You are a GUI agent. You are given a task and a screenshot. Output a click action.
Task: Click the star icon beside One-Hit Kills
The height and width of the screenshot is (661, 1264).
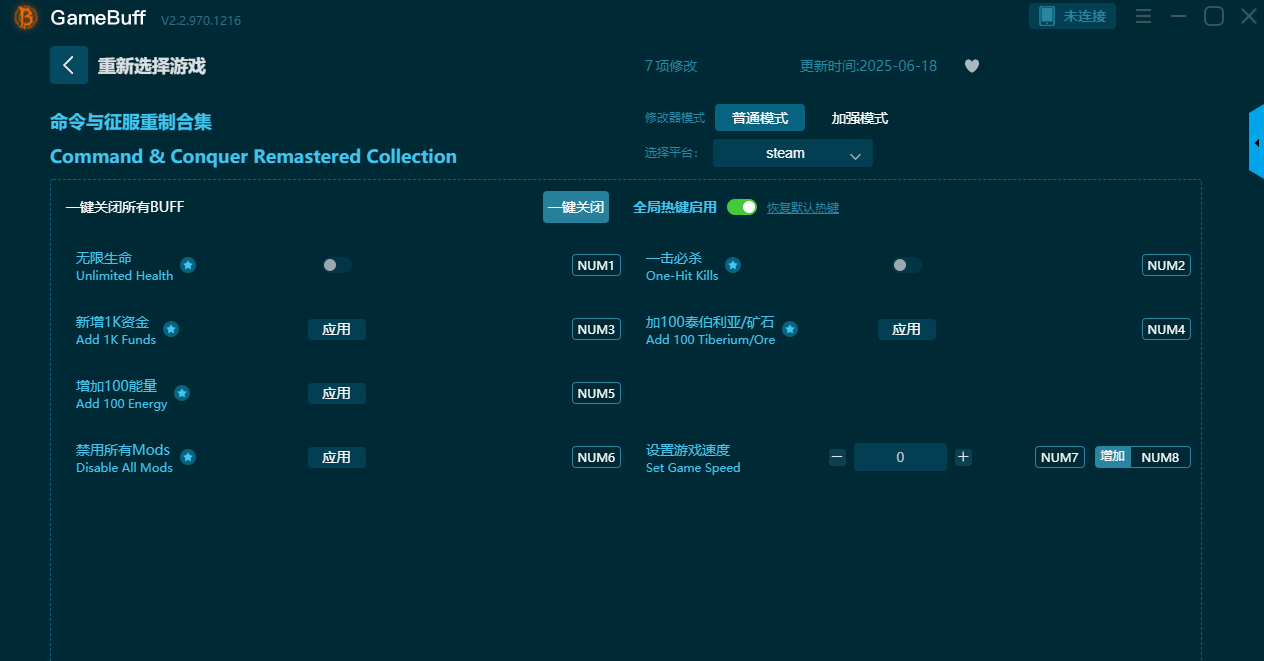733,265
